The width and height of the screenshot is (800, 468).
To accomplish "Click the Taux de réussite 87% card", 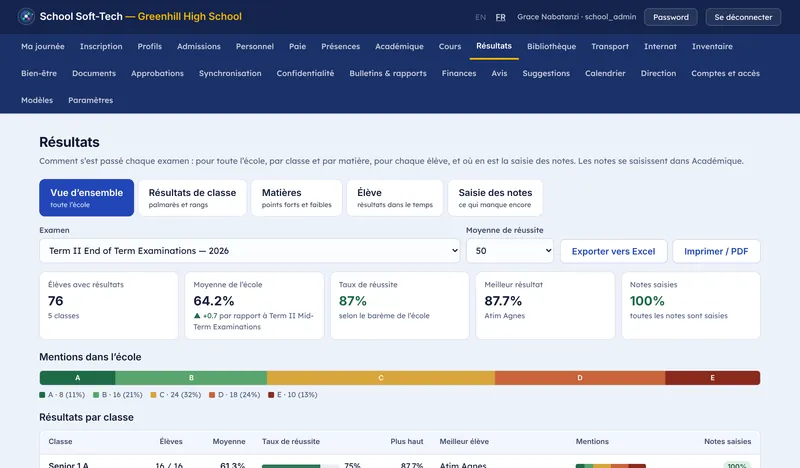I will [399, 305].
